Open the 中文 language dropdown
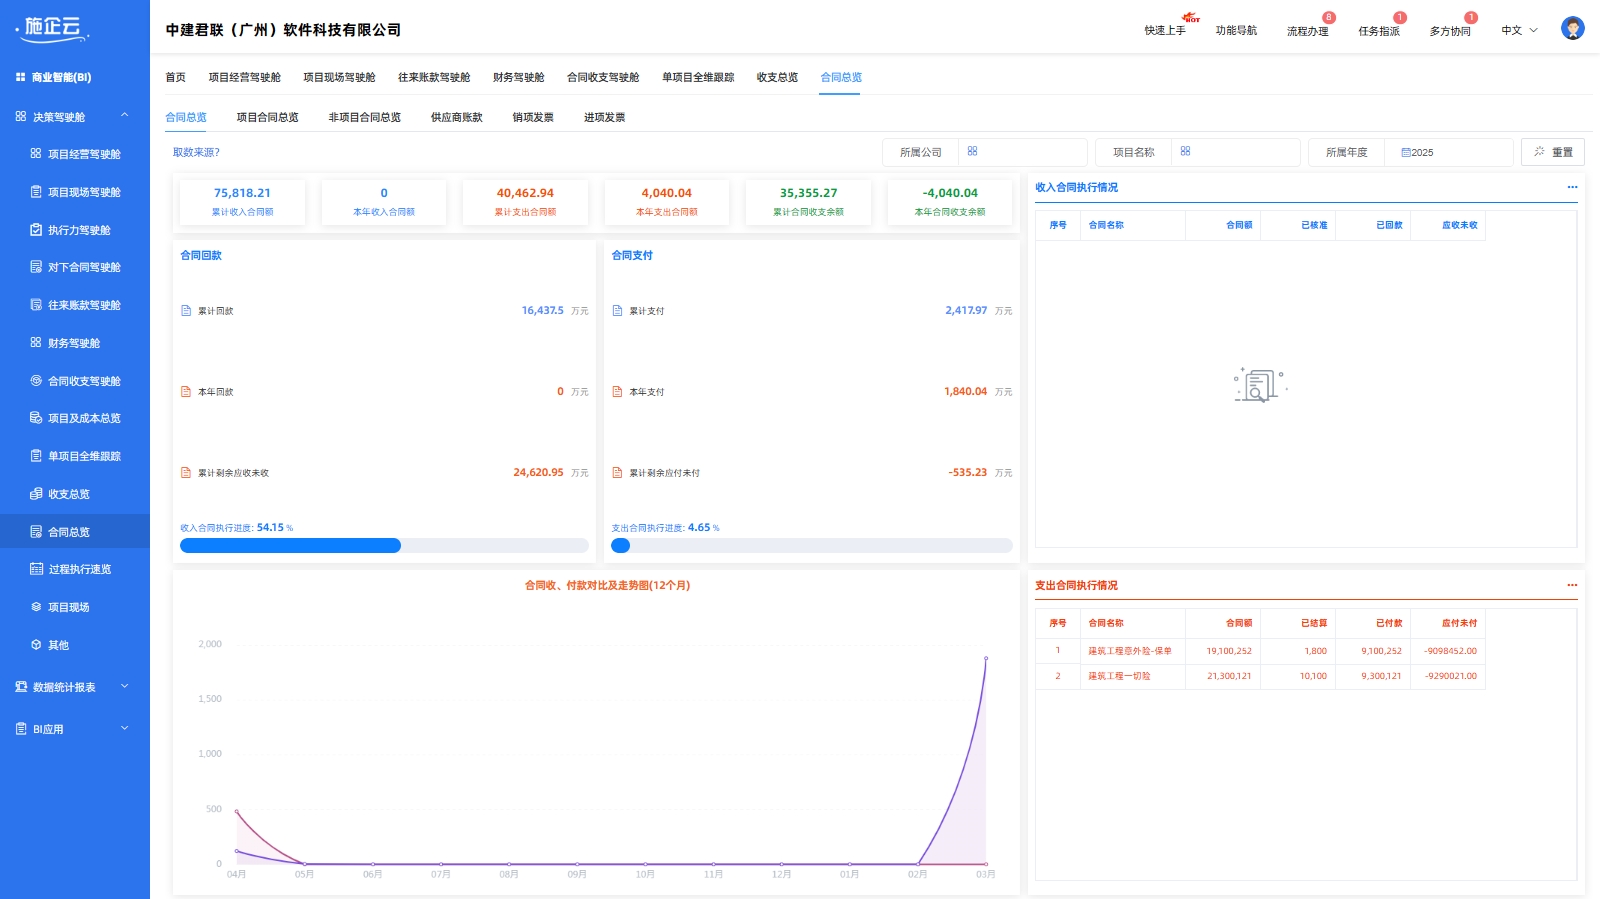 (1519, 30)
